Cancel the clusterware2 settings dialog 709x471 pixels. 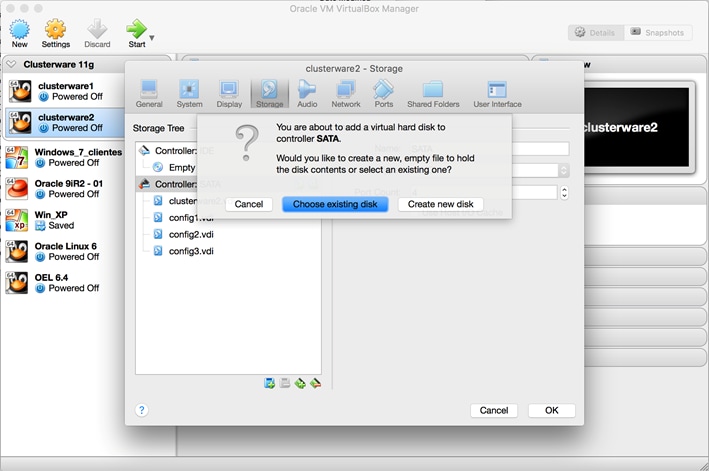click(494, 410)
